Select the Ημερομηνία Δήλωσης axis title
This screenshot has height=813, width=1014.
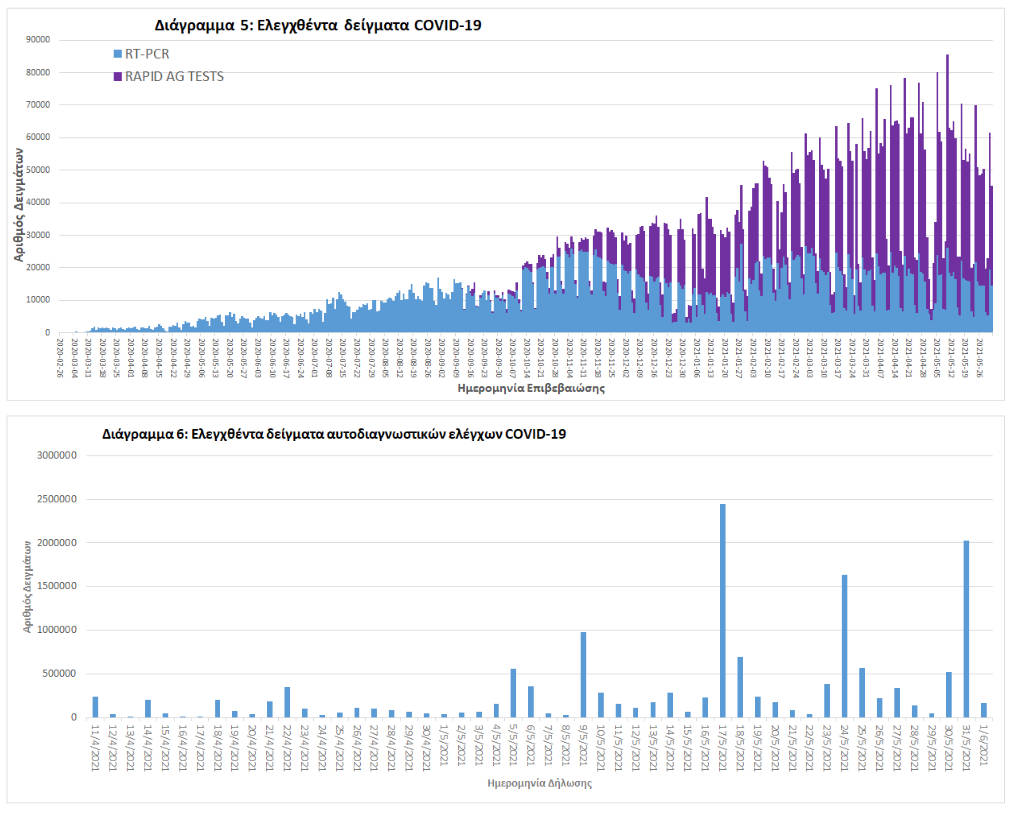(x=539, y=783)
